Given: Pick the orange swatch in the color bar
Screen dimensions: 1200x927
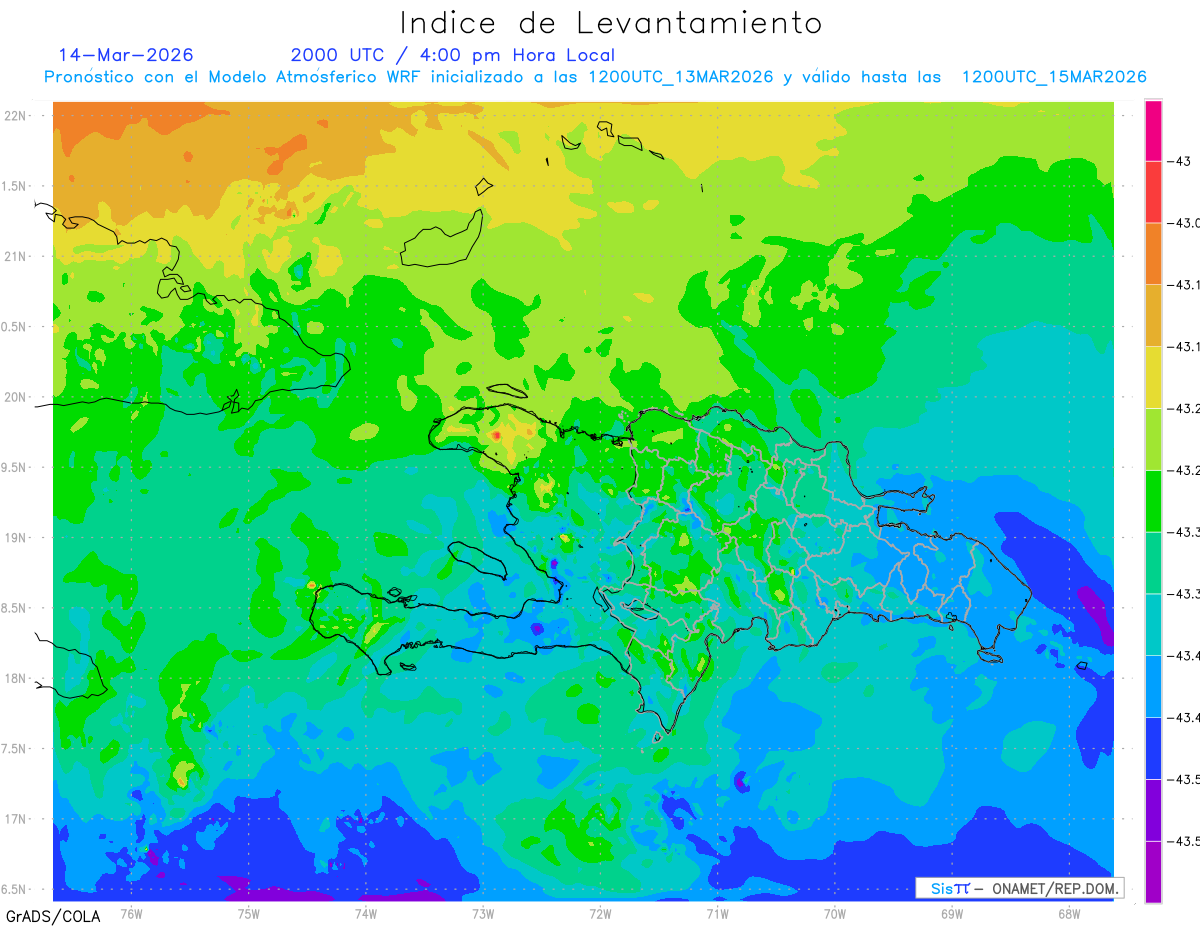Looking at the screenshot, I should 1153,254.
